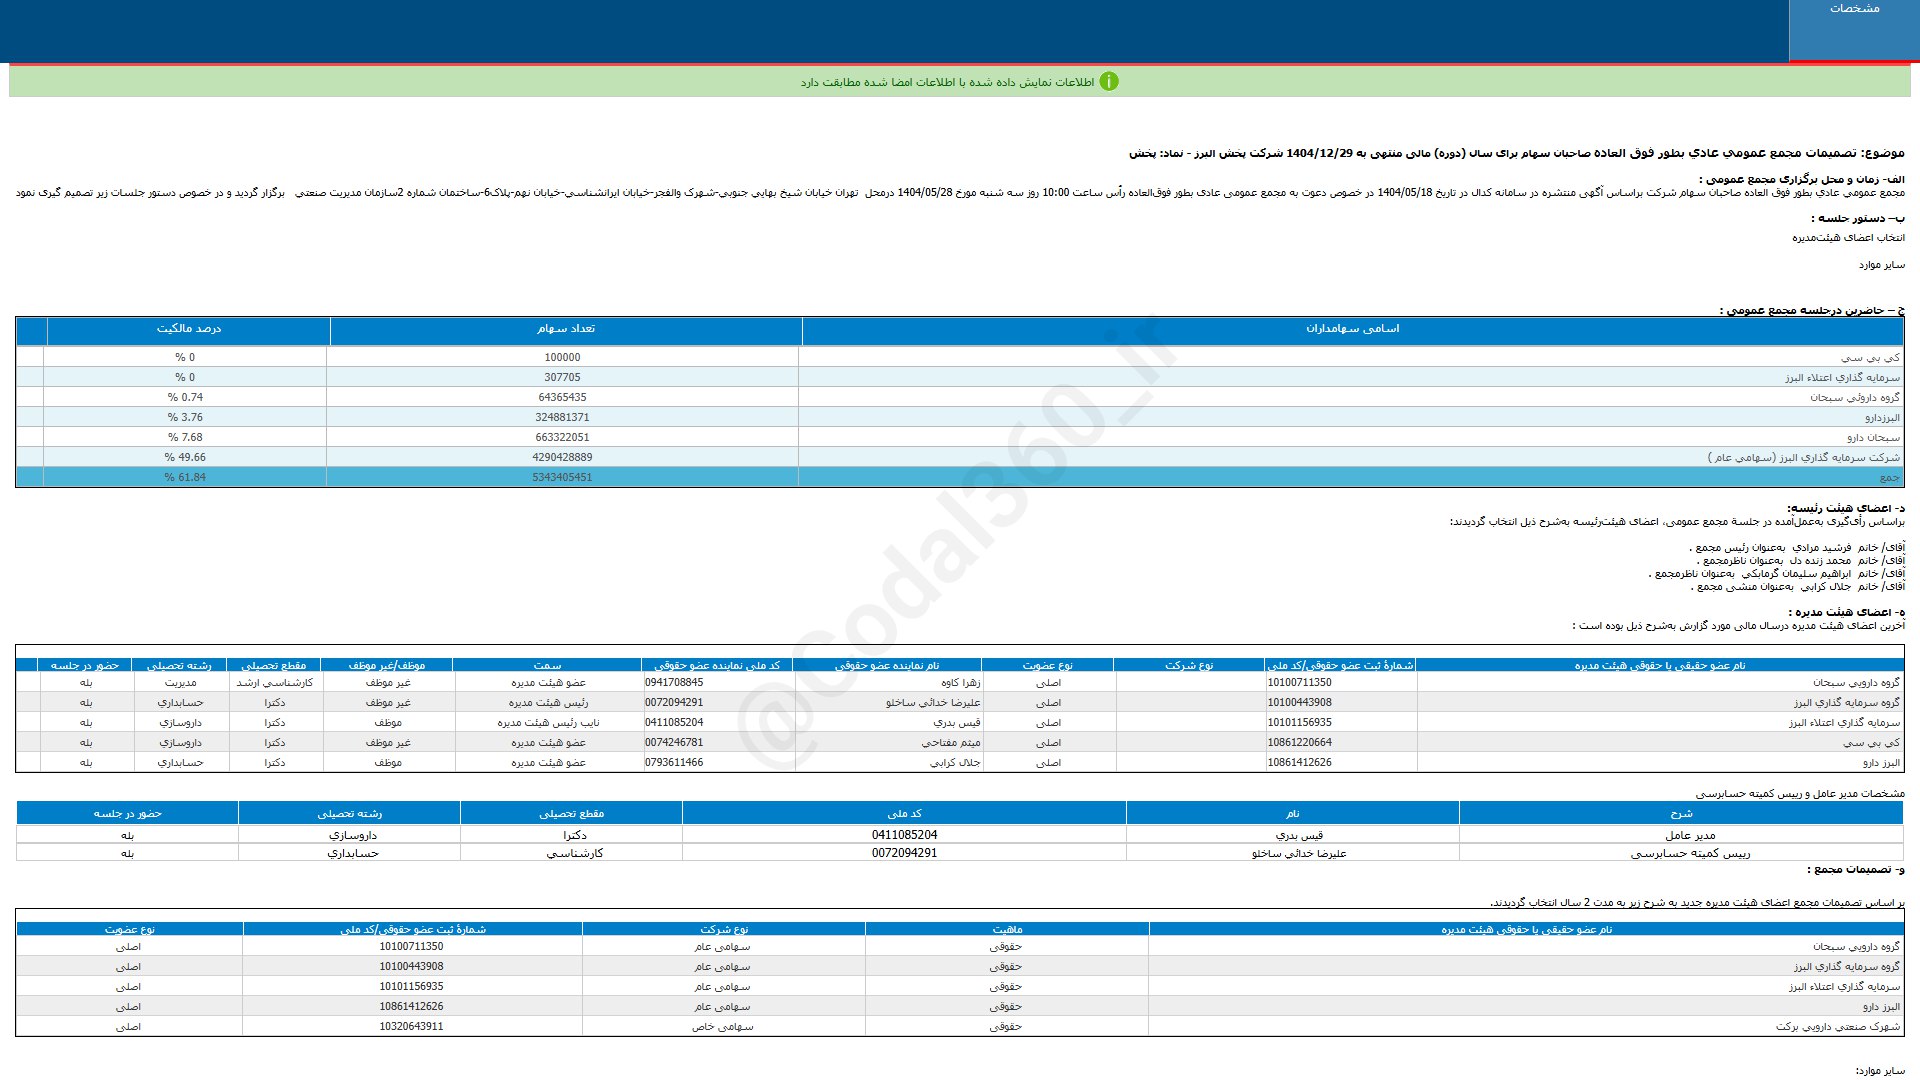Open the مشخصات tab
The height and width of the screenshot is (1080, 1920).
point(1854,30)
